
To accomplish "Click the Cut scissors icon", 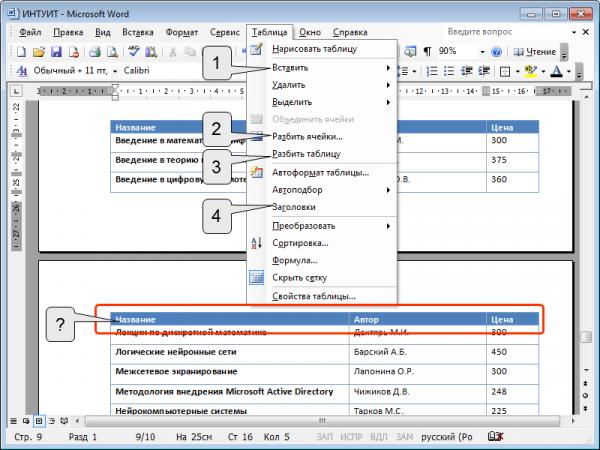I will point(173,52).
